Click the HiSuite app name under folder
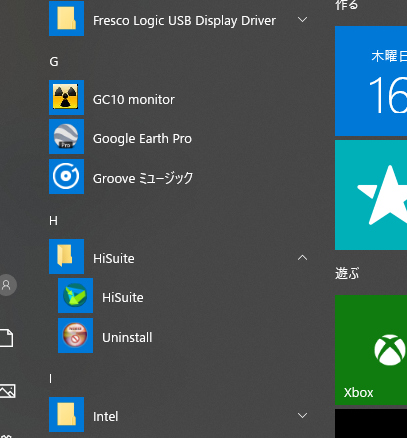The image size is (407, 438). point(123,298)
